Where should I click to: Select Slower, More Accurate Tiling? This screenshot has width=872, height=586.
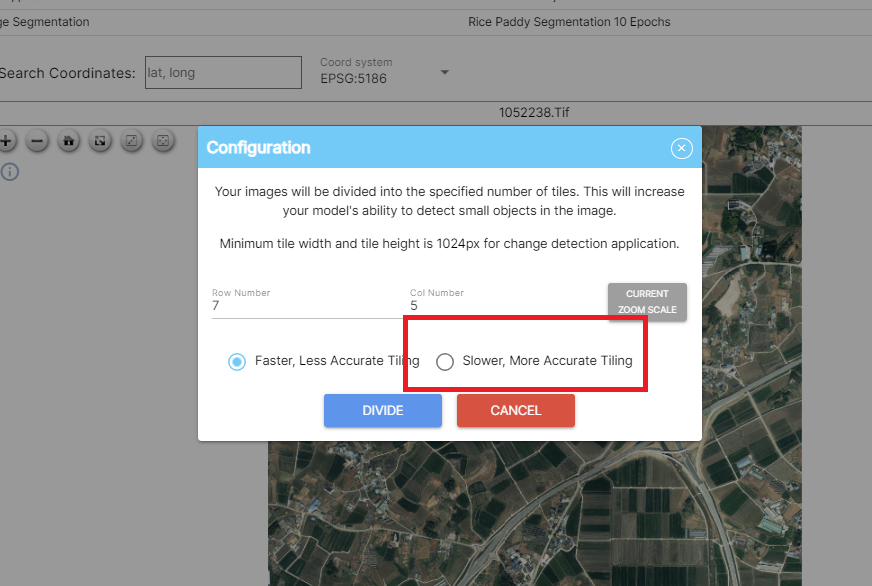[x=445, y=361]
